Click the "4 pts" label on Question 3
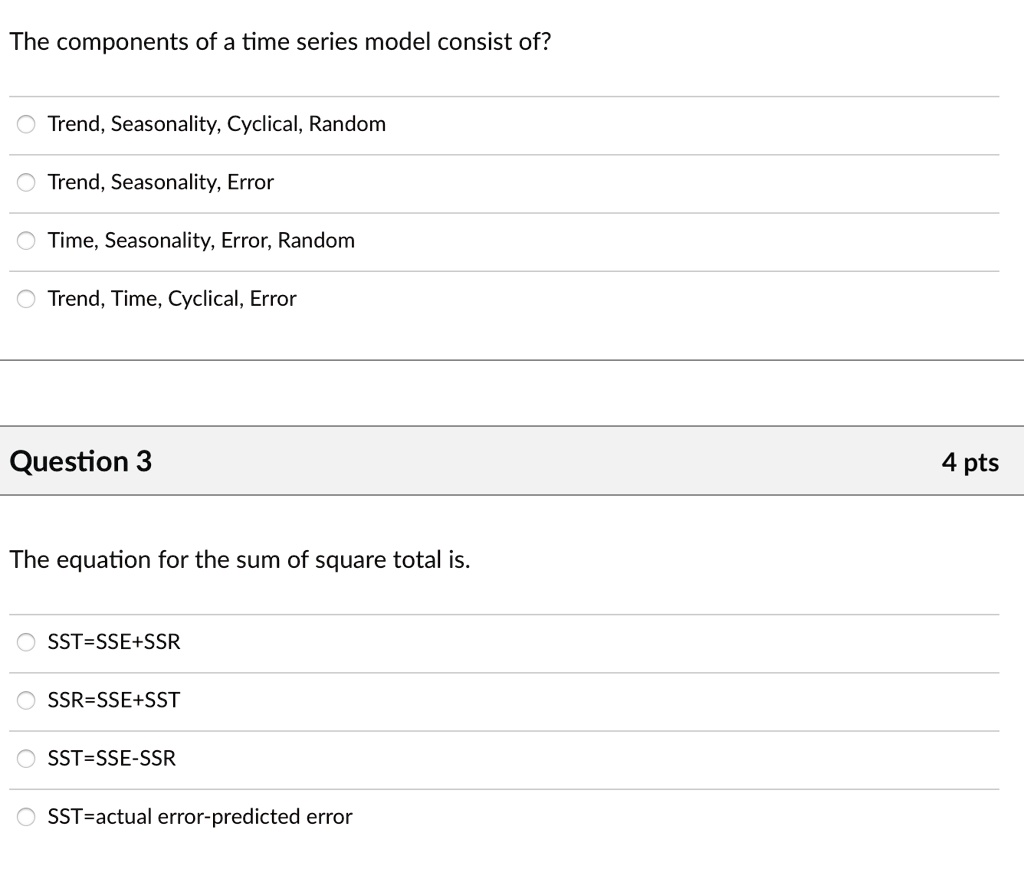Image resolution: width=1024 pixels, height=869 pixels. click(x=970, y=461)
